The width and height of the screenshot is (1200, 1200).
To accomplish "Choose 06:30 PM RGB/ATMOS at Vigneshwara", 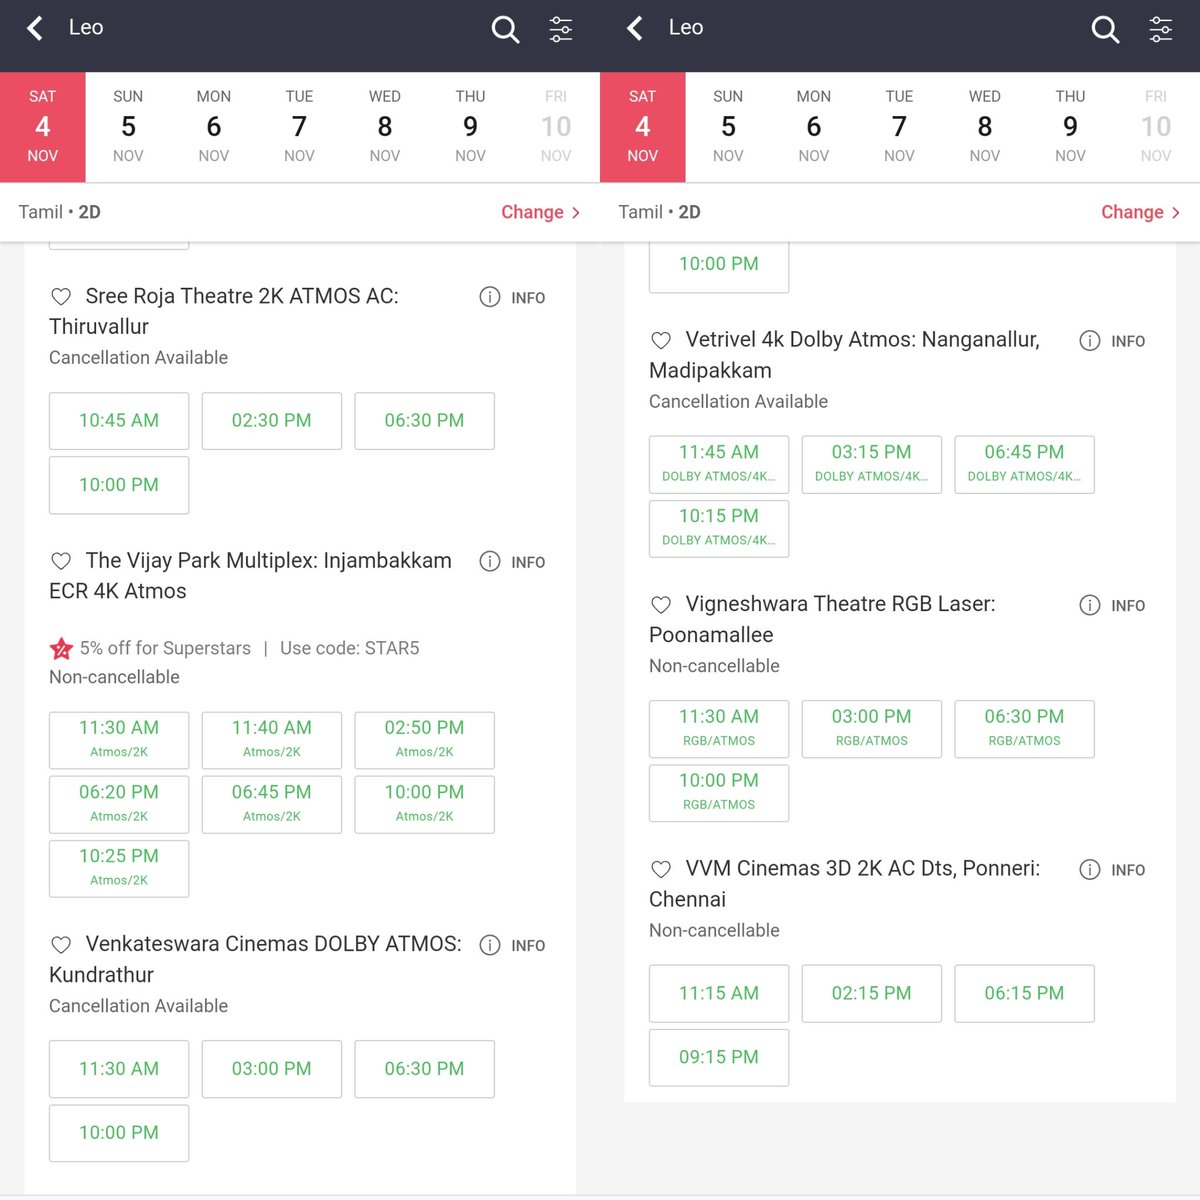I will 1025,729.
